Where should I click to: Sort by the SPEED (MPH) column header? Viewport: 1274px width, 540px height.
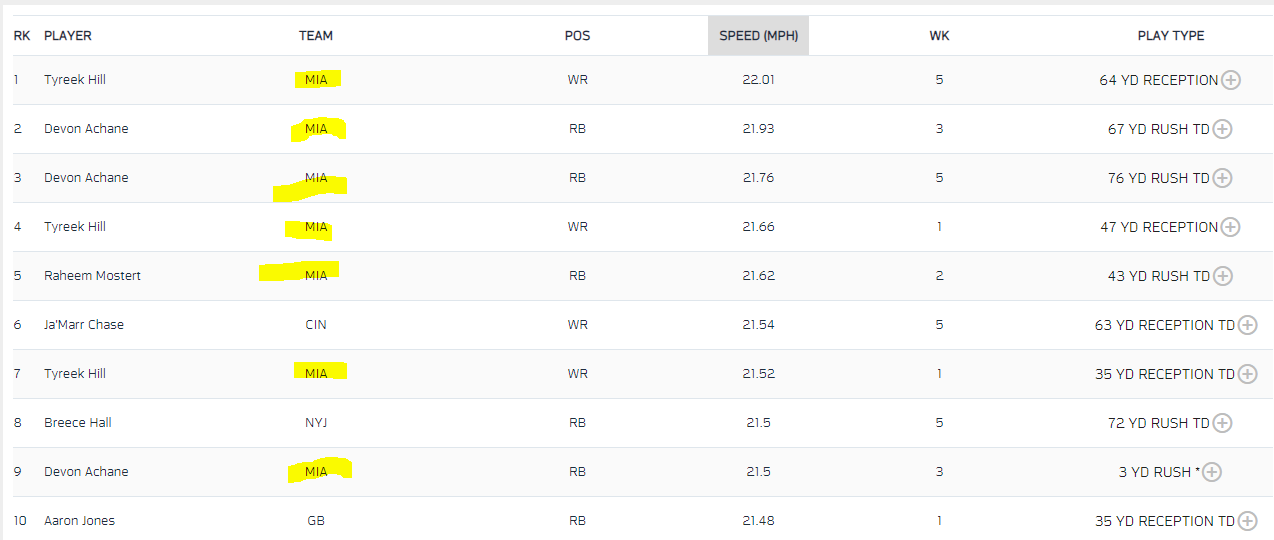click(758, 35)
